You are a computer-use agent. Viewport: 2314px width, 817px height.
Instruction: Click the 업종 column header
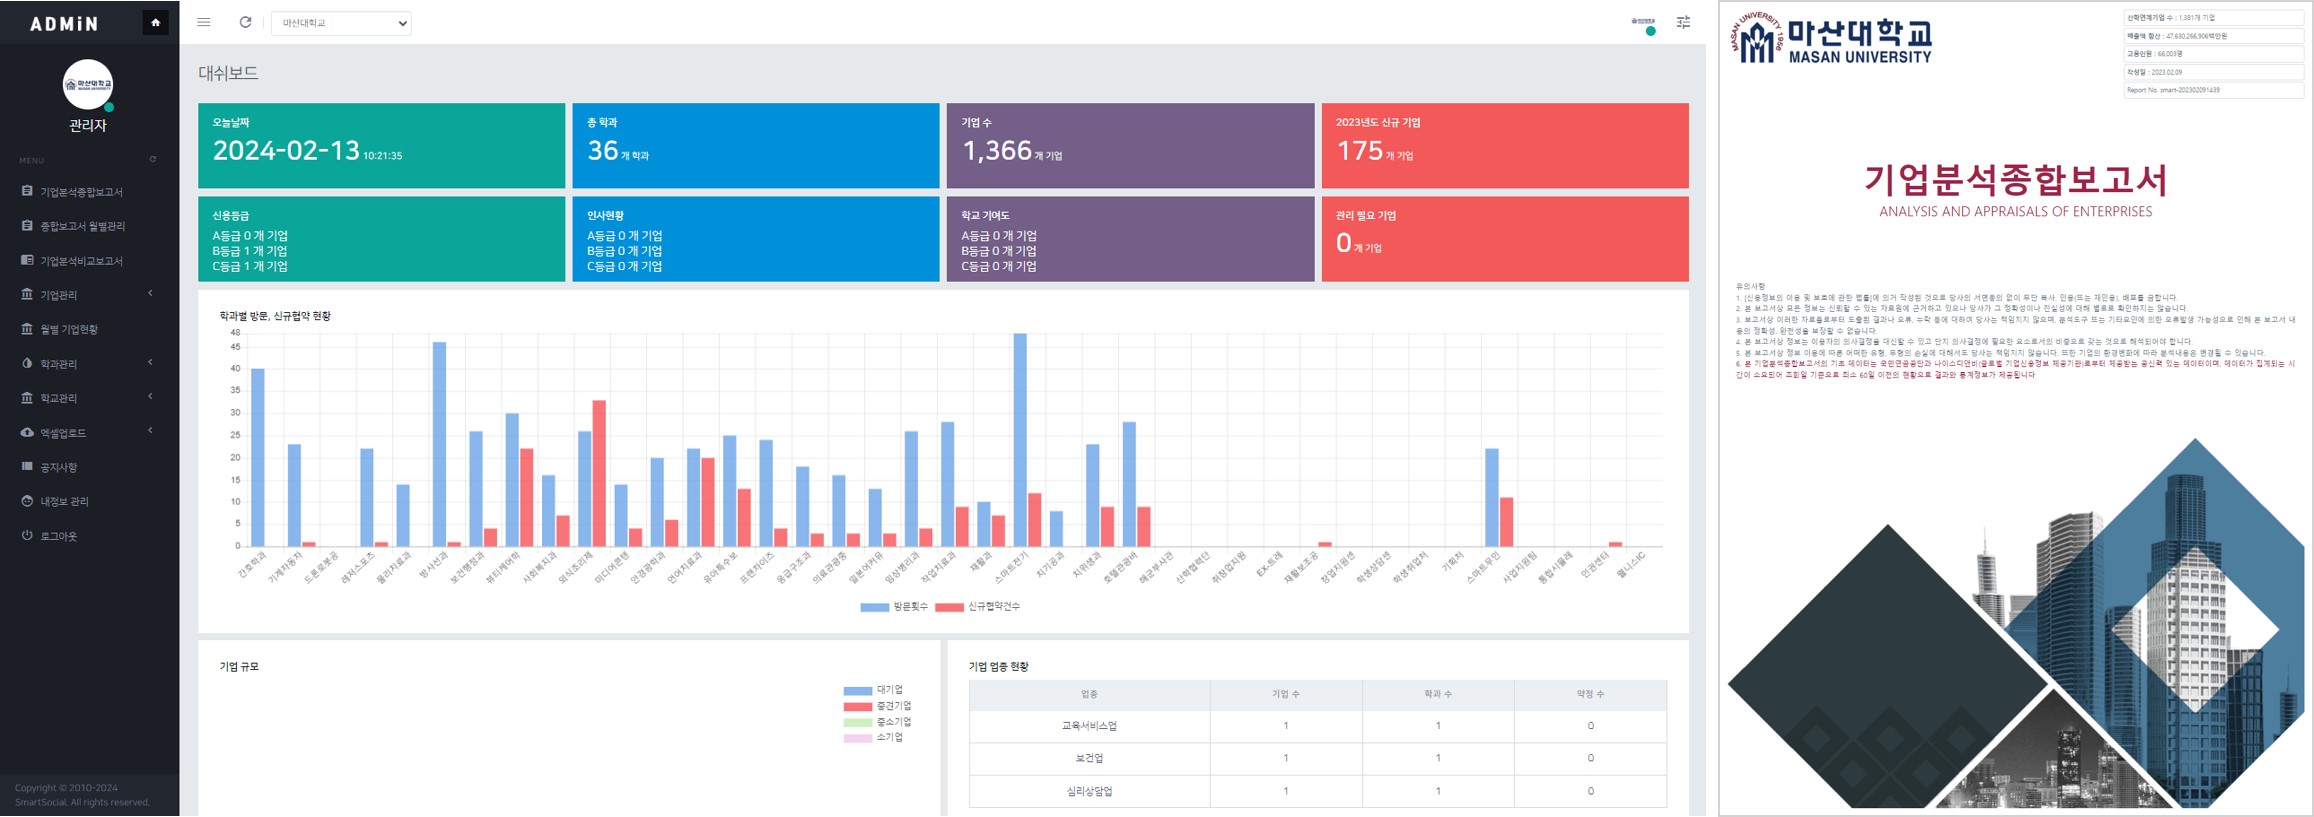click(1089, 694)
